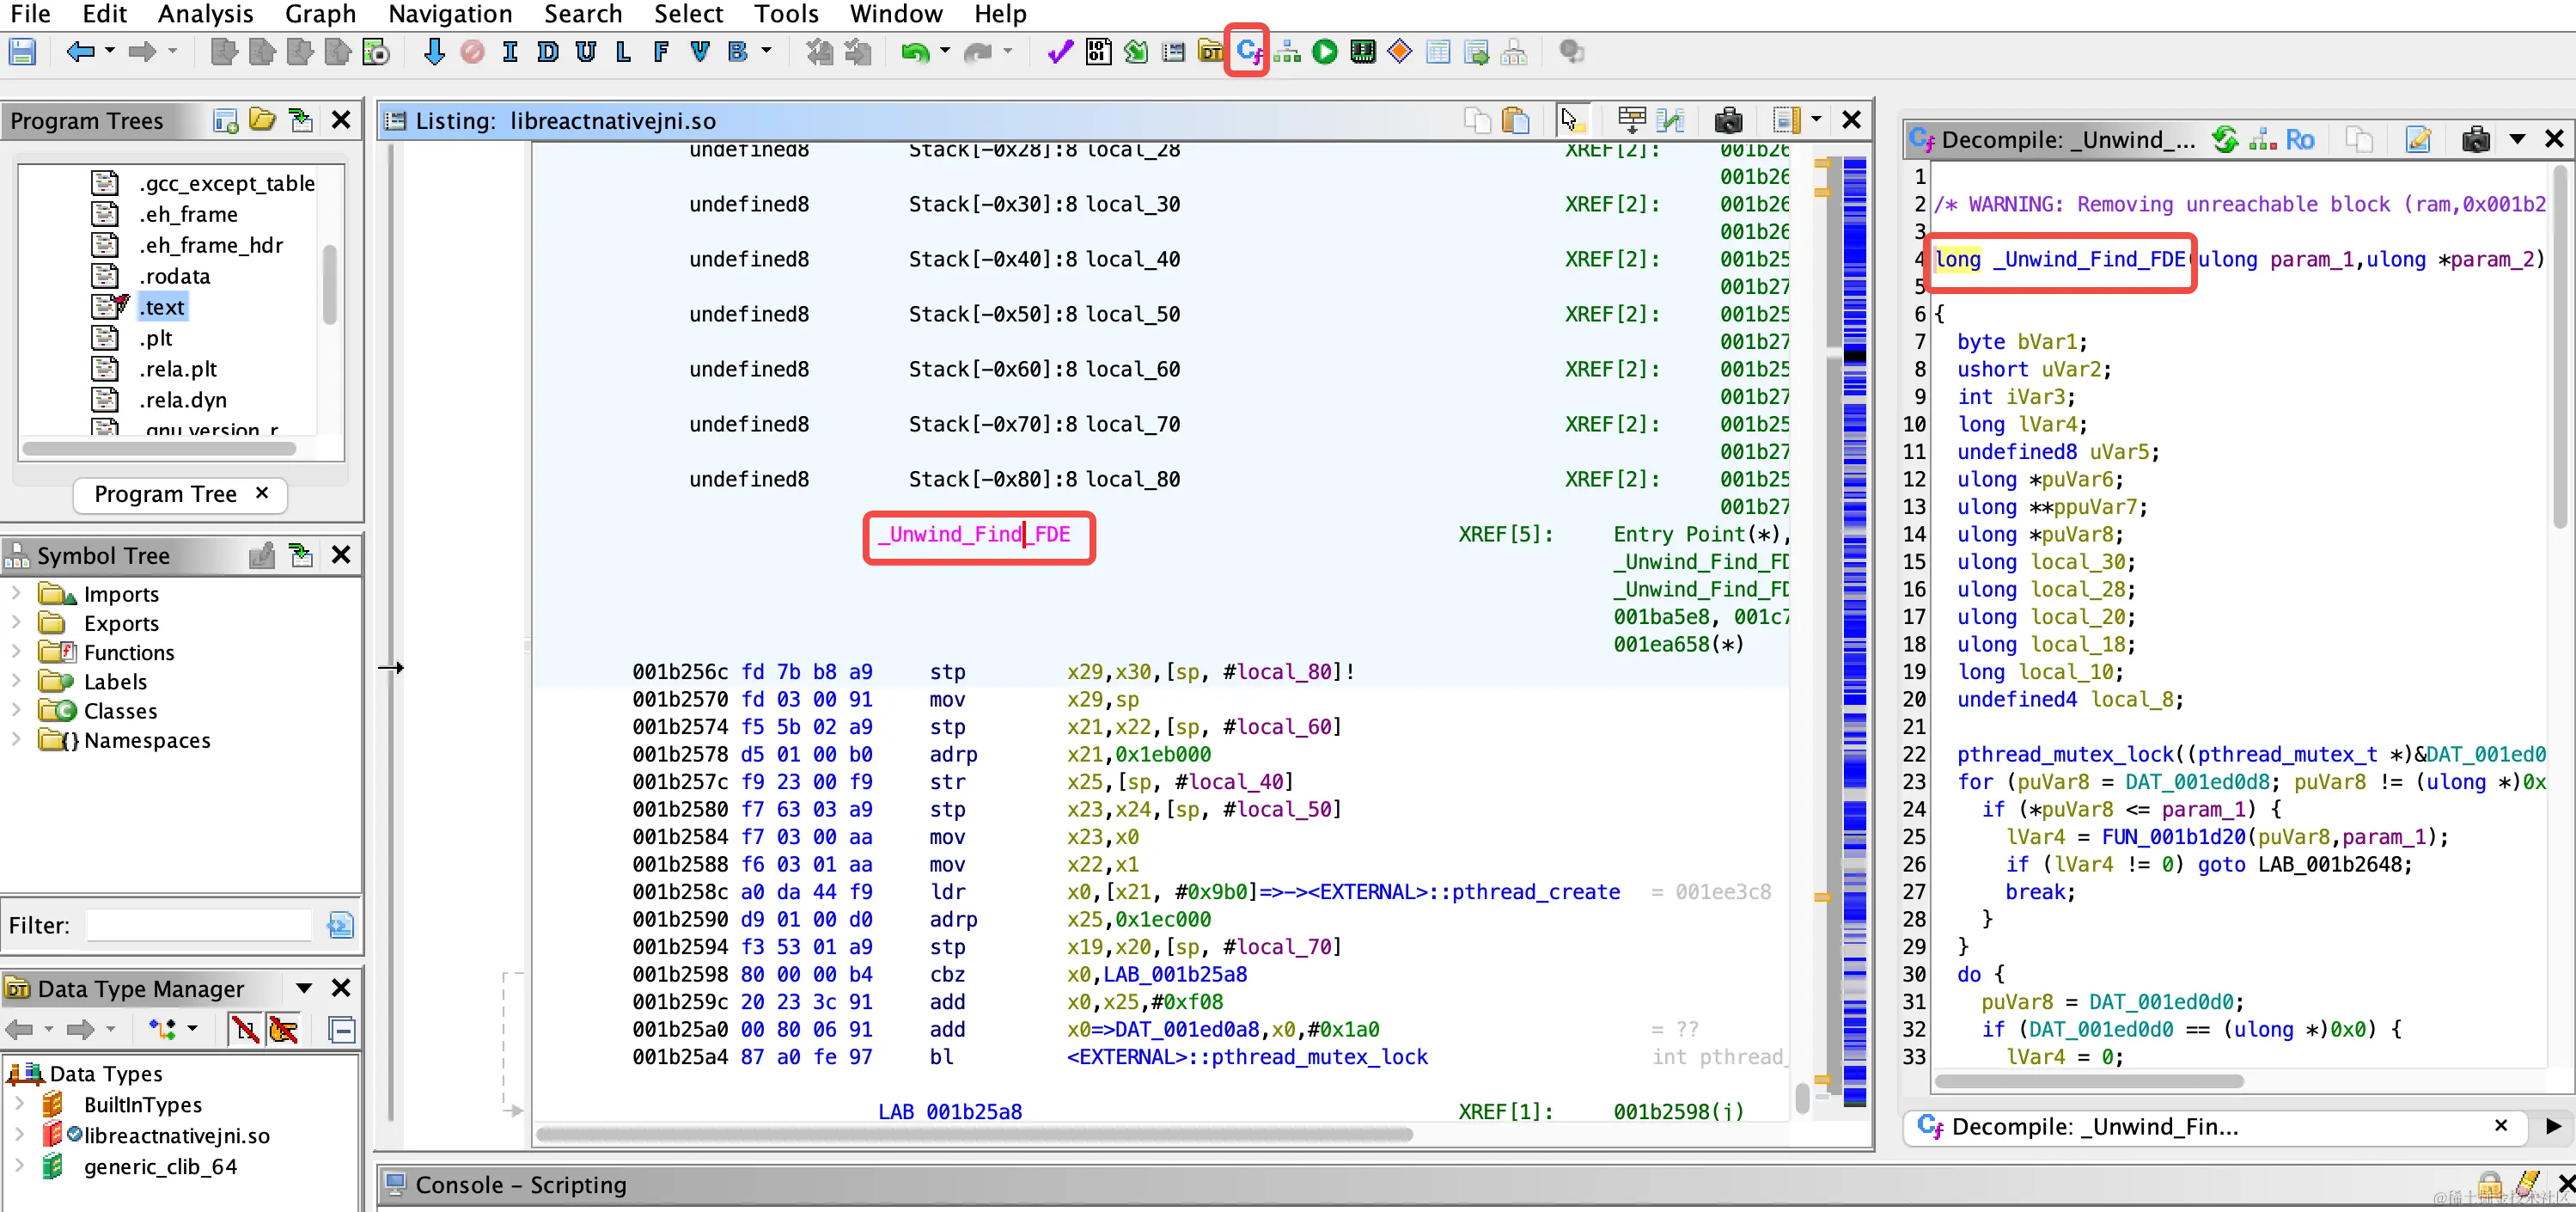Screen dimensions: 2576x1212
Task: Click the green Undo arrow
Action: [915, 52]
